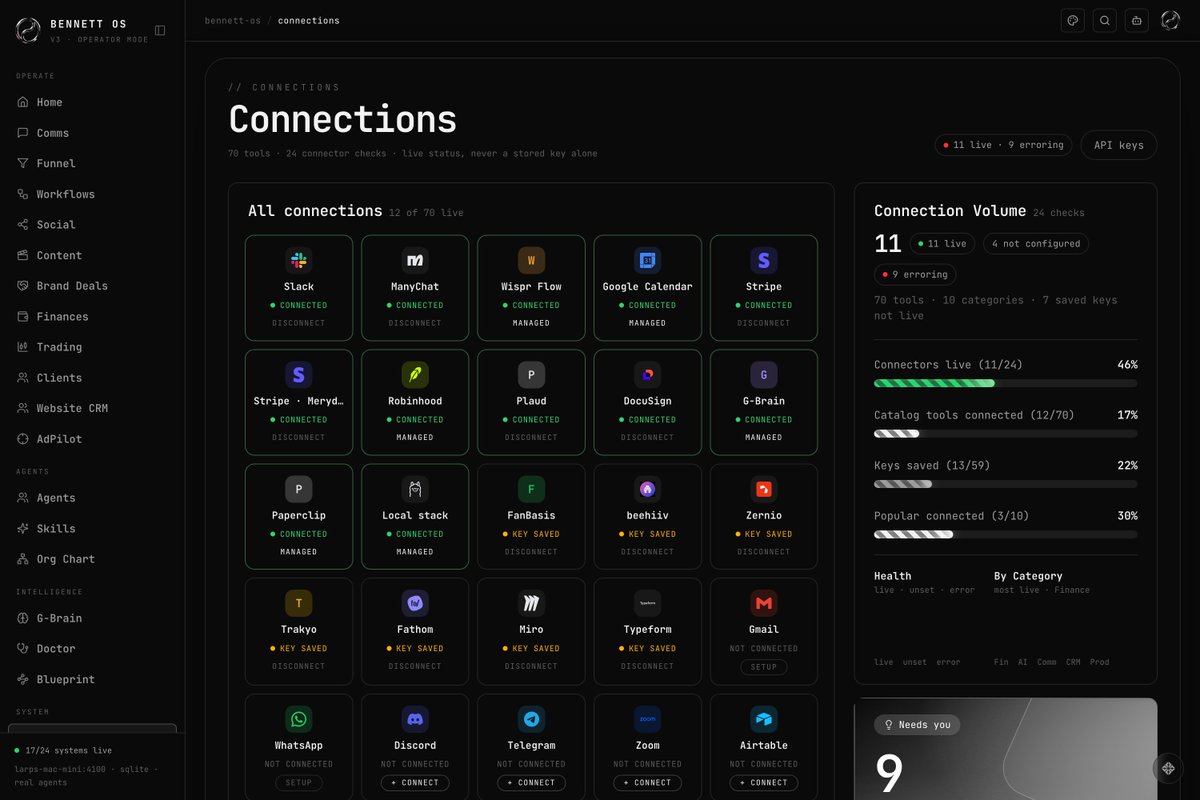Screen dimensions: 1200x800
Task: Click the 'By Category' heading
Action: click(x=1028, y=576)
